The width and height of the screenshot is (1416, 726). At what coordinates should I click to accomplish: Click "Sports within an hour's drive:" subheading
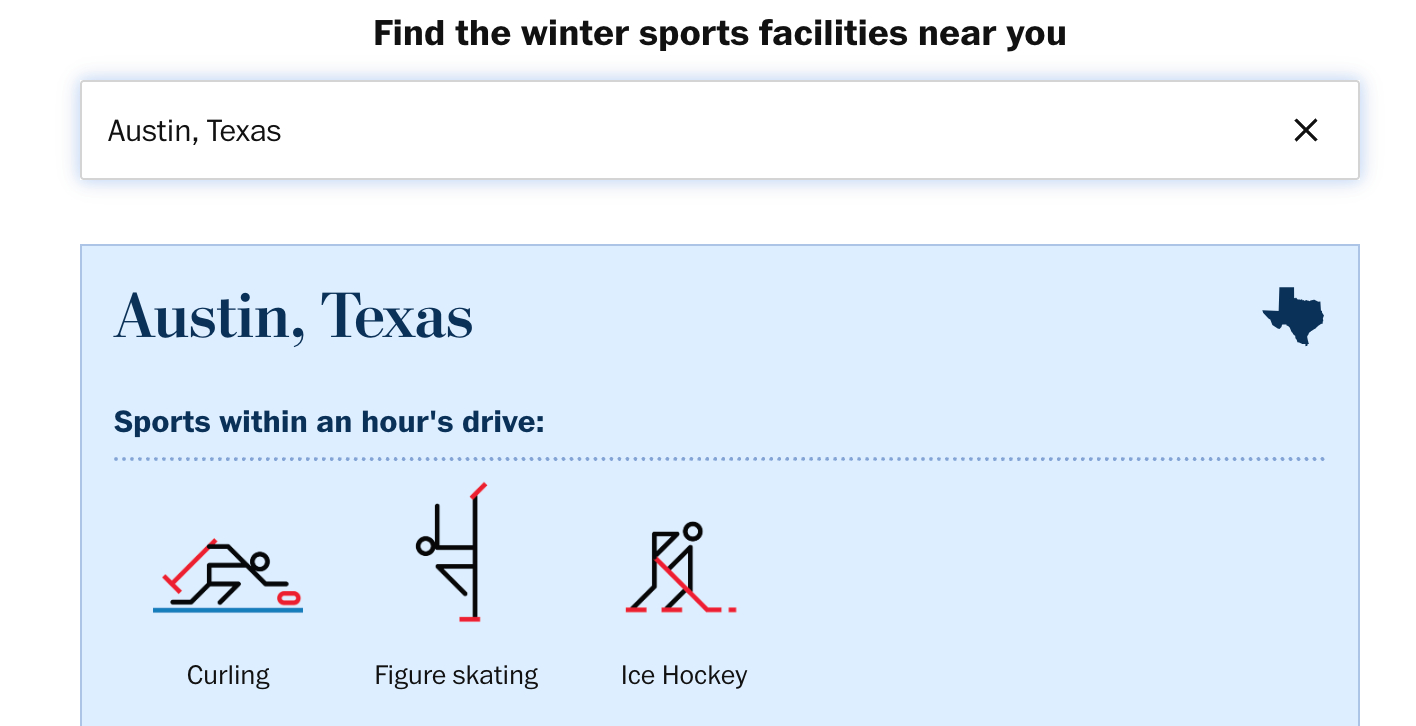pyautogui.click(x=329, y=421)
